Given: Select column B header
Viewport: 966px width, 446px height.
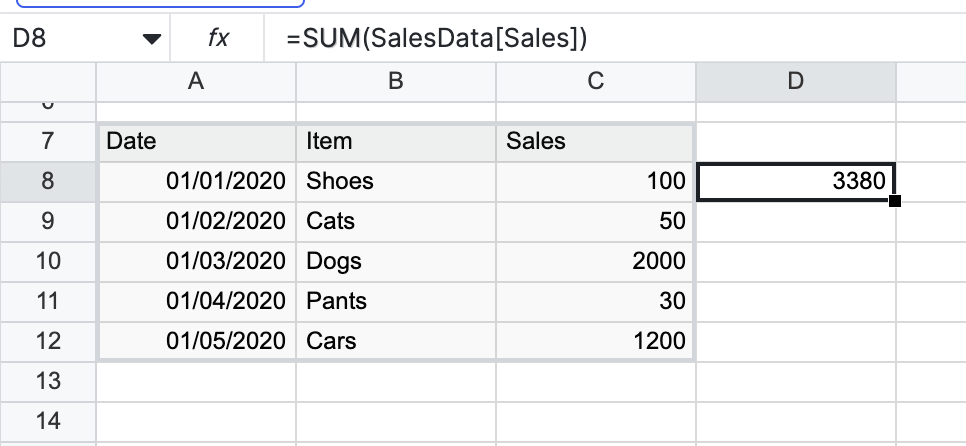Looking at the screenshot, I should point(396,83).
